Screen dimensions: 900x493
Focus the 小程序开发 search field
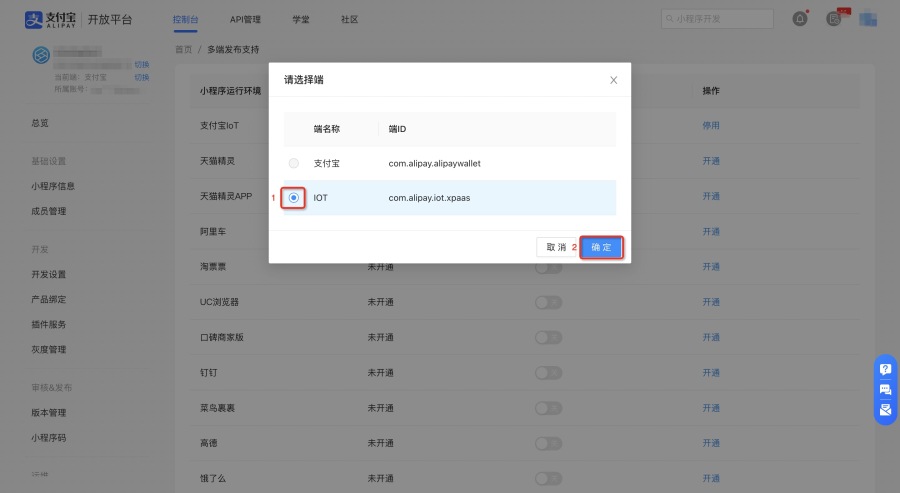(x=717, y=19)
